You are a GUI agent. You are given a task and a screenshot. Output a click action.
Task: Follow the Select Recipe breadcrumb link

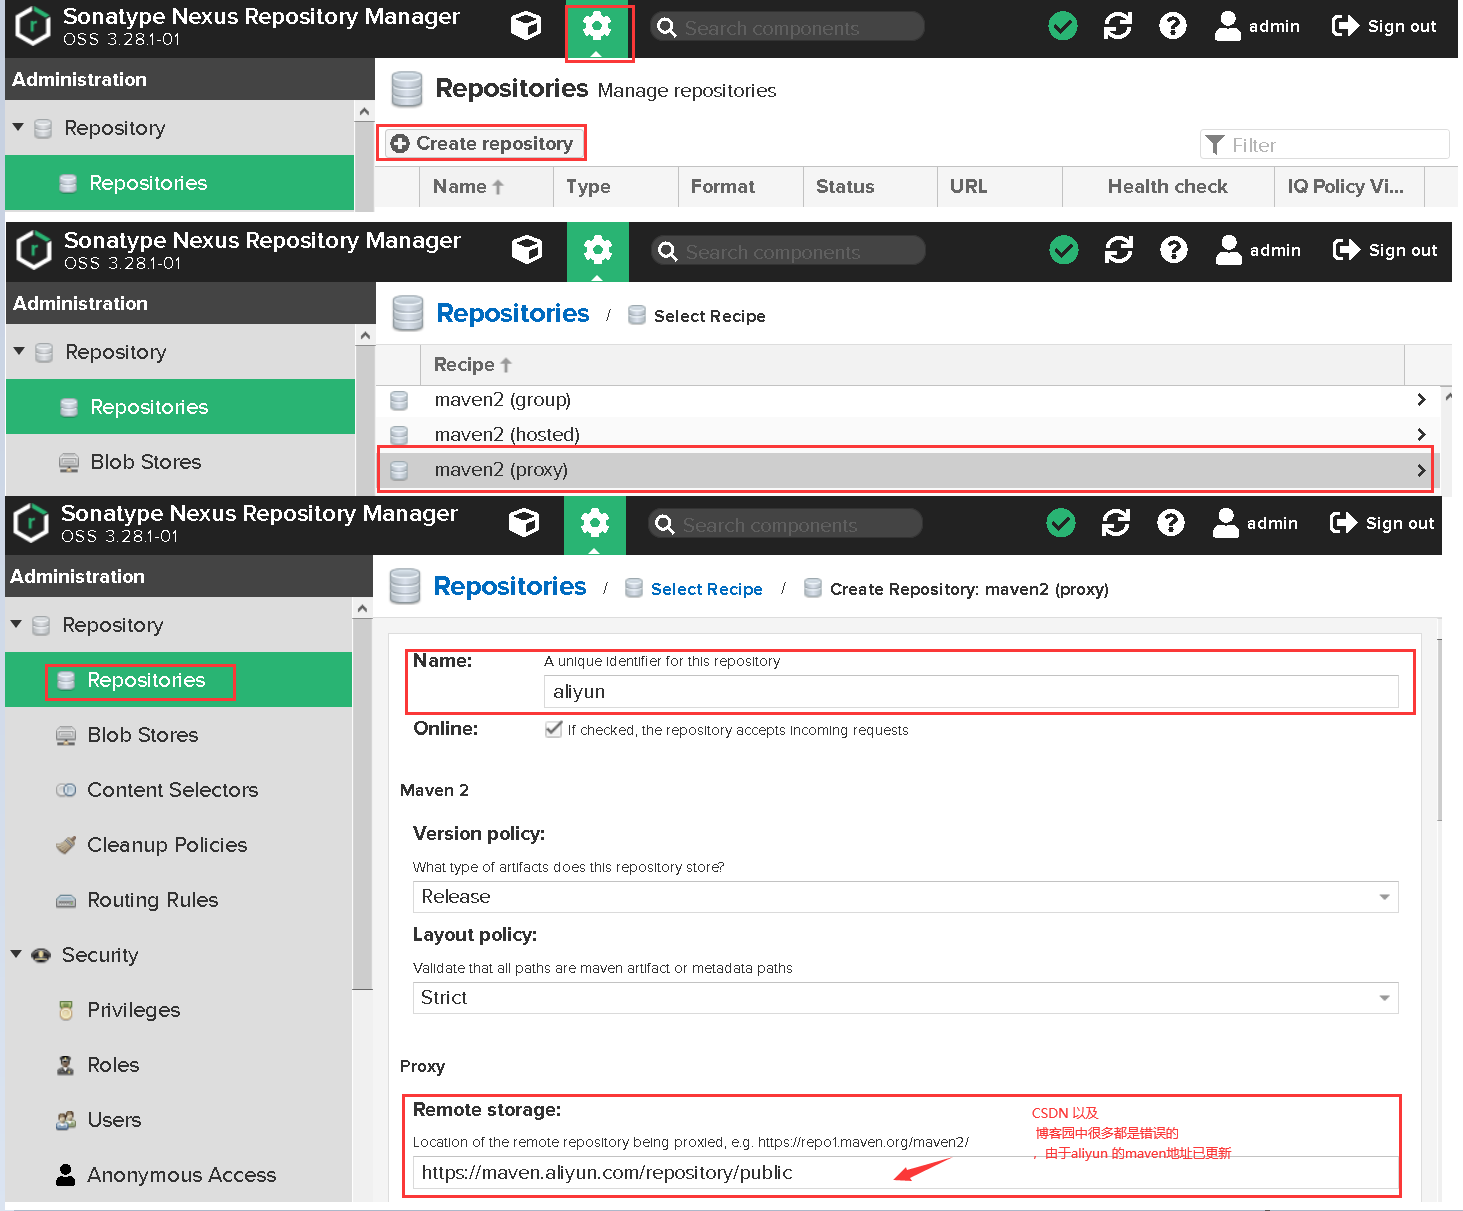706,589
